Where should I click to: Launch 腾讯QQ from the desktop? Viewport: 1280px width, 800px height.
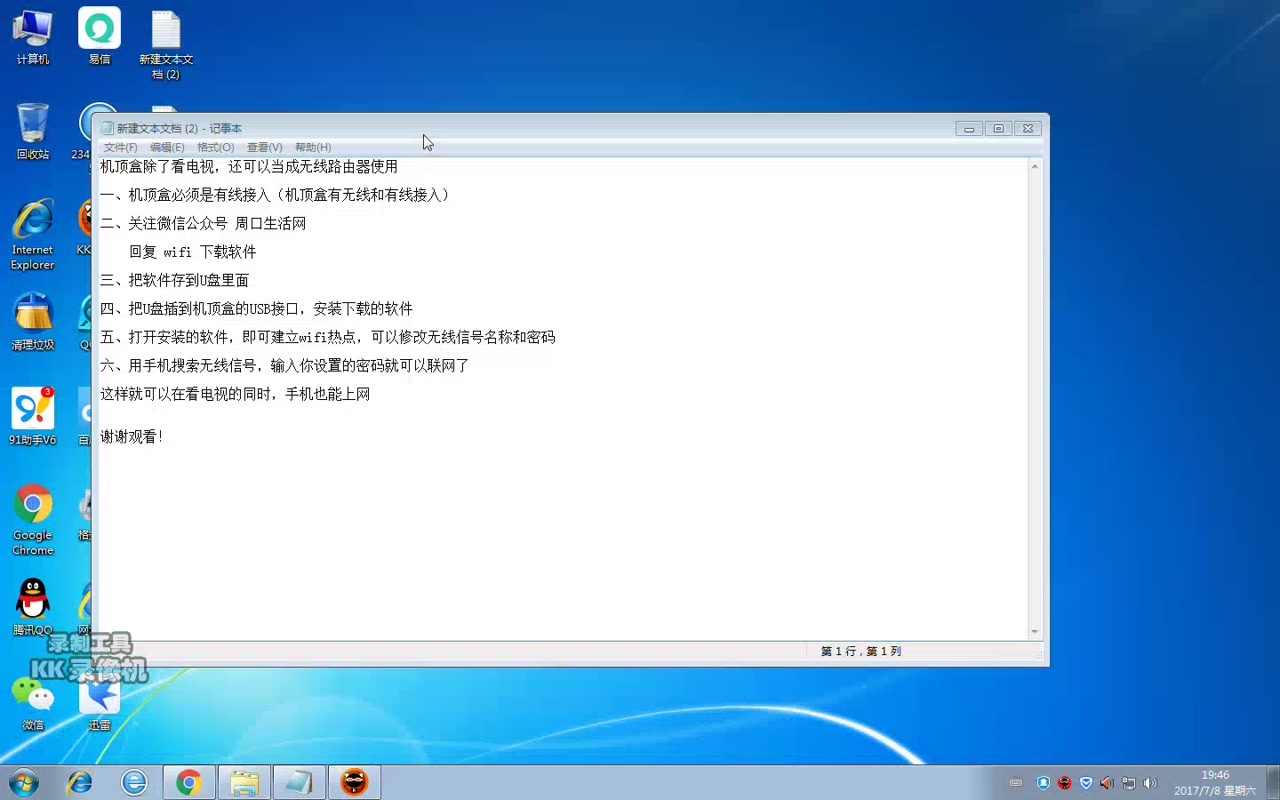pos(32,606)
